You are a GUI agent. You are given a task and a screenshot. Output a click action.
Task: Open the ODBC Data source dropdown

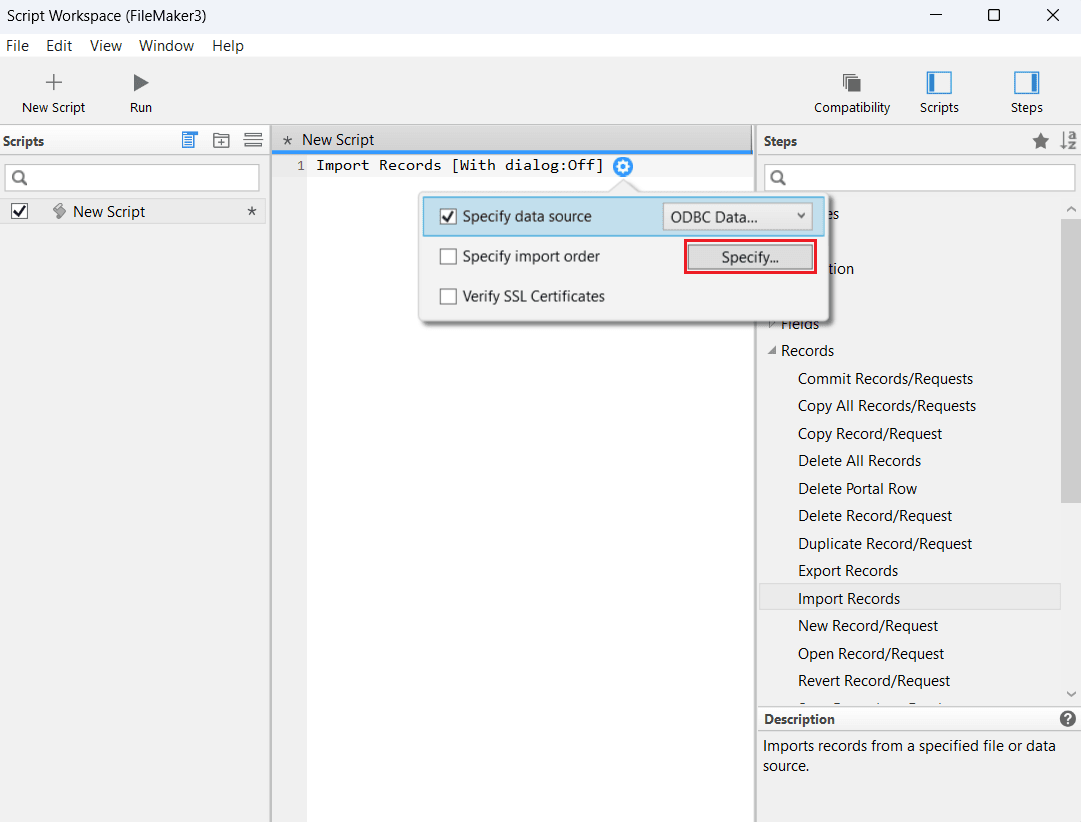pyautogui.click(x=738, y=217)
